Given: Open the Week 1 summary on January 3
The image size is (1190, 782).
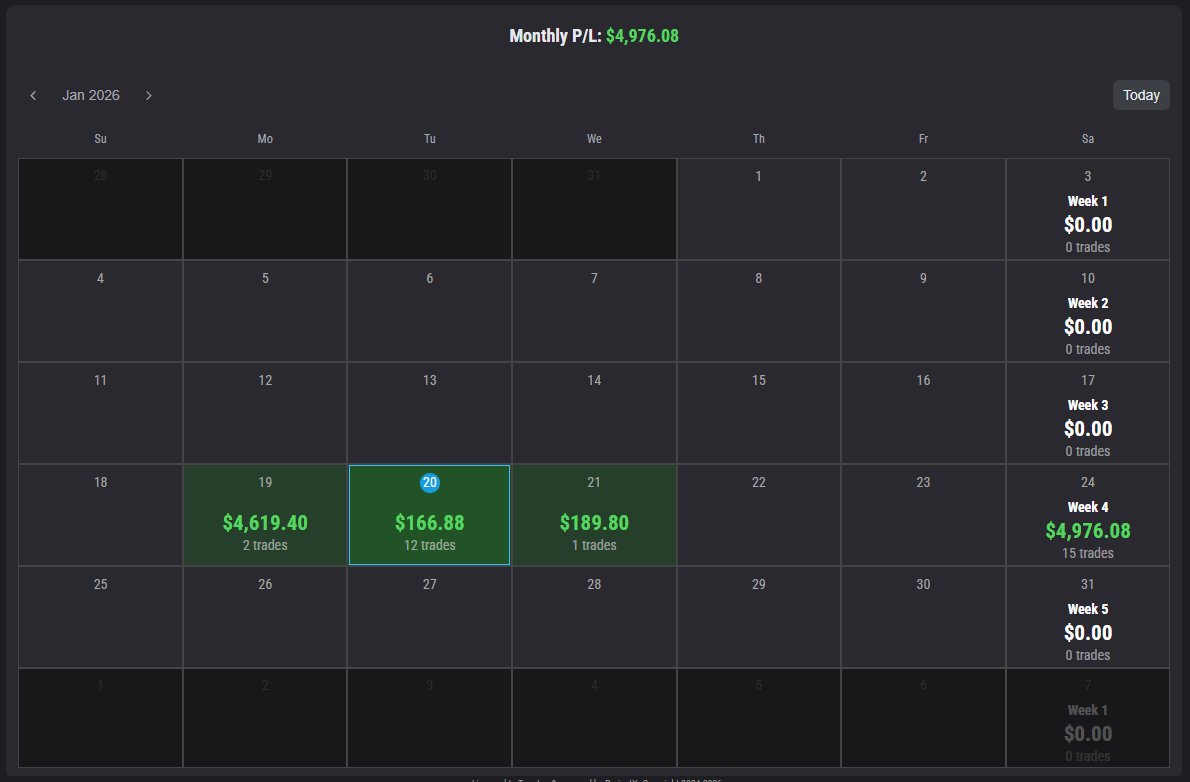Looking at the screenshot, I should point(1087,223).
